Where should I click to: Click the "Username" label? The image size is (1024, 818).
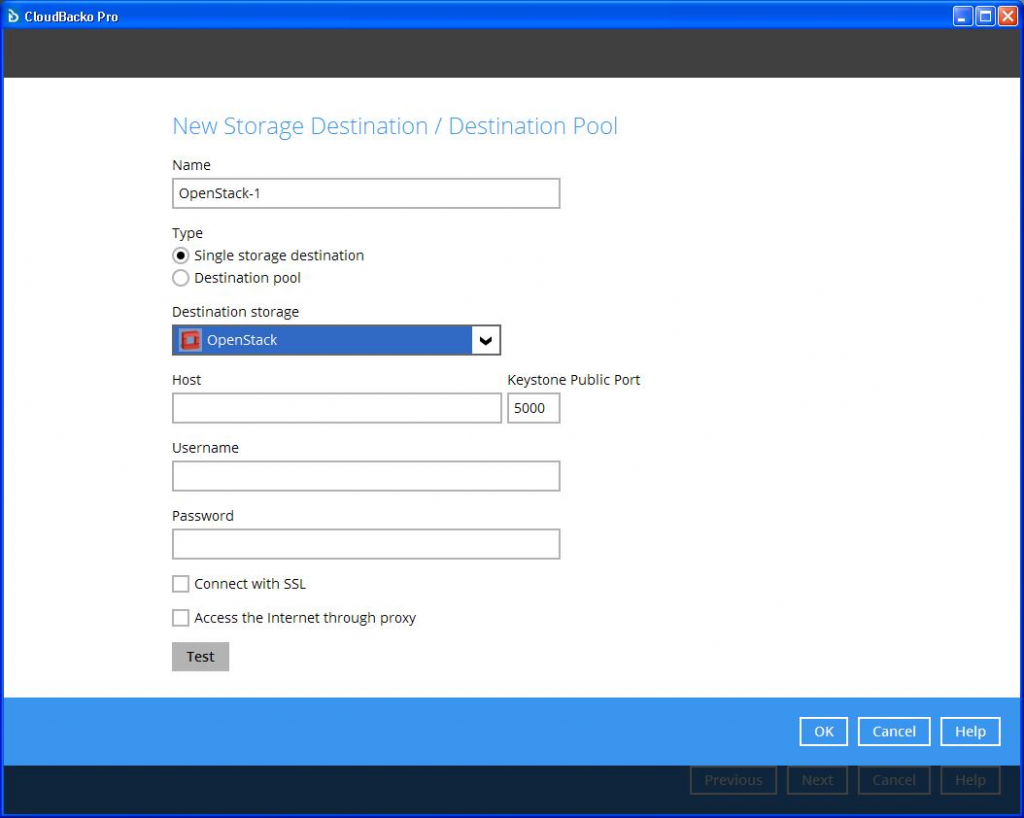click(206, 448)
